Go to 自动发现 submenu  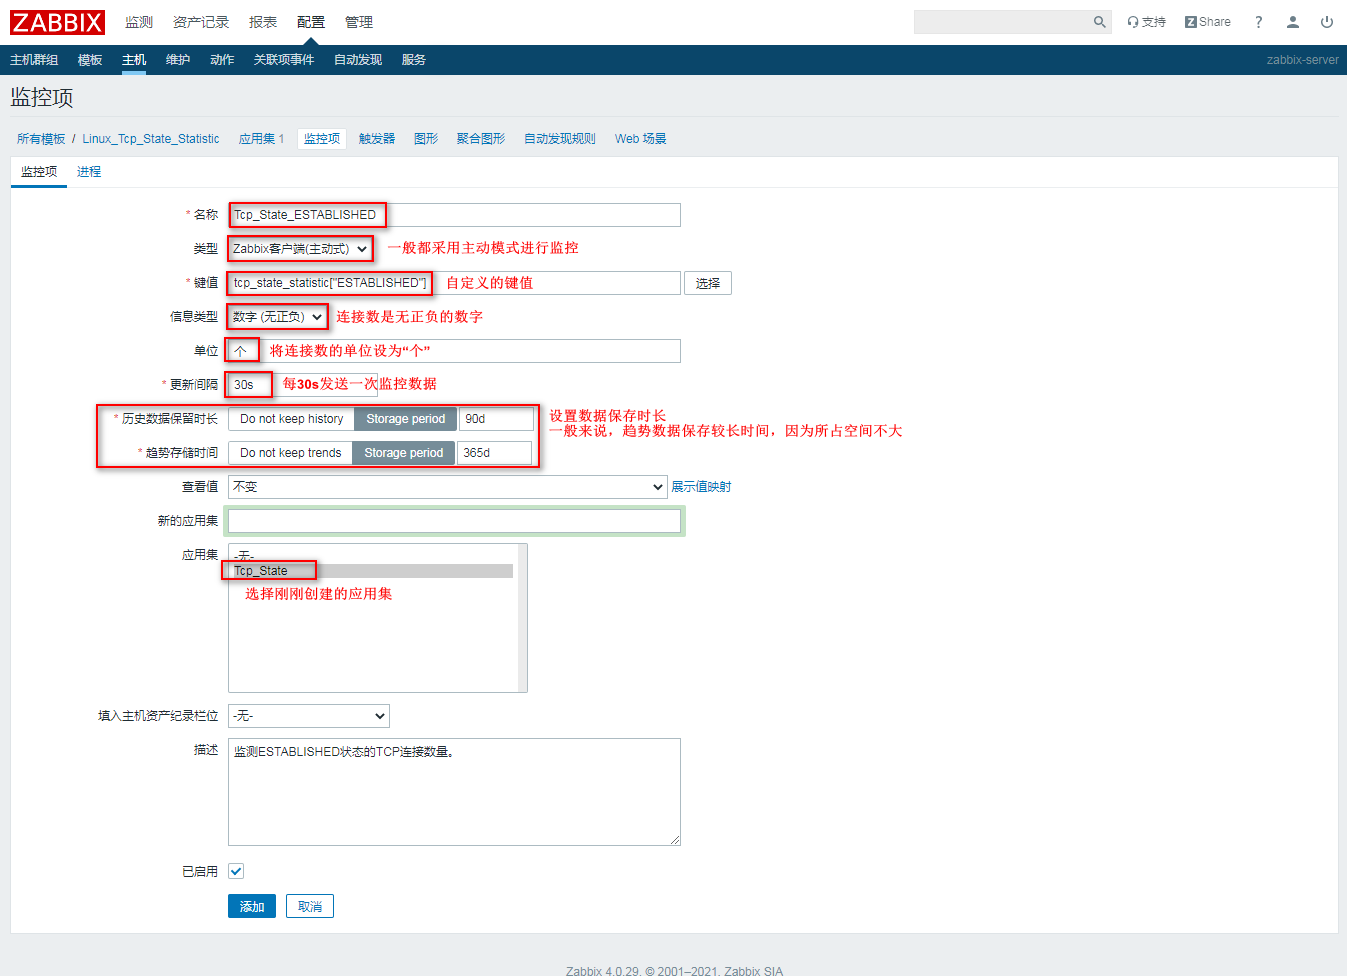click(x=358, y=60)
